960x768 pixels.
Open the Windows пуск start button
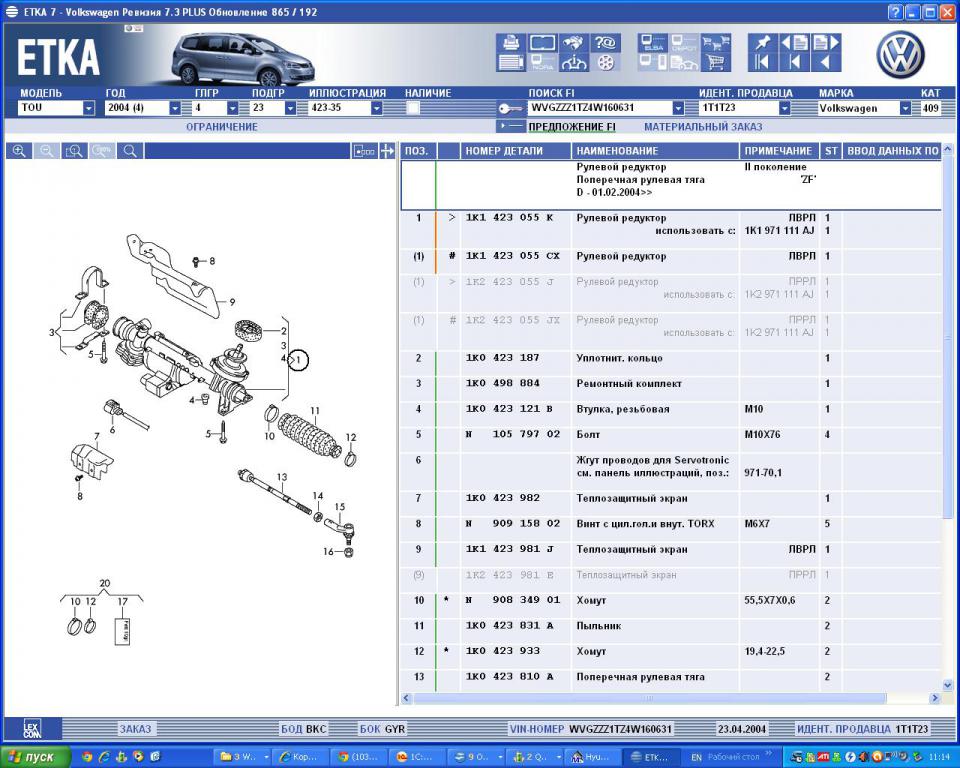[35, 757]
